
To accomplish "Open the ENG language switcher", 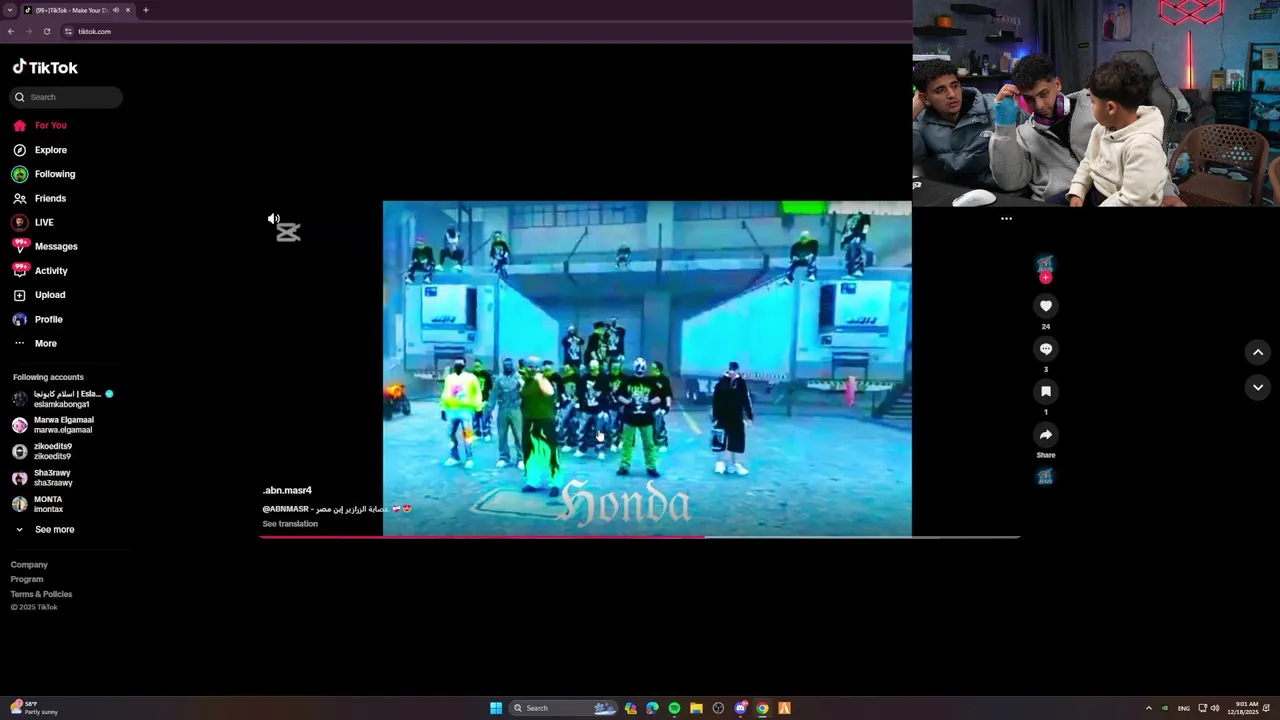I will (1184, 708).
